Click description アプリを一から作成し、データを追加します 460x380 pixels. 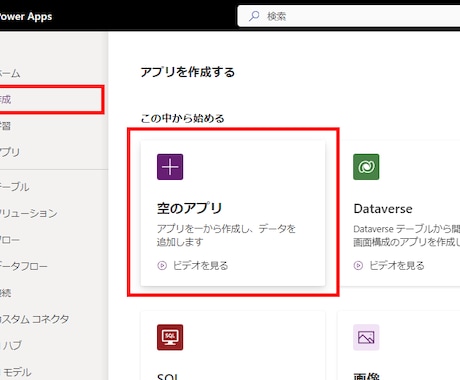pyautogui.click(x=226, y=235)
